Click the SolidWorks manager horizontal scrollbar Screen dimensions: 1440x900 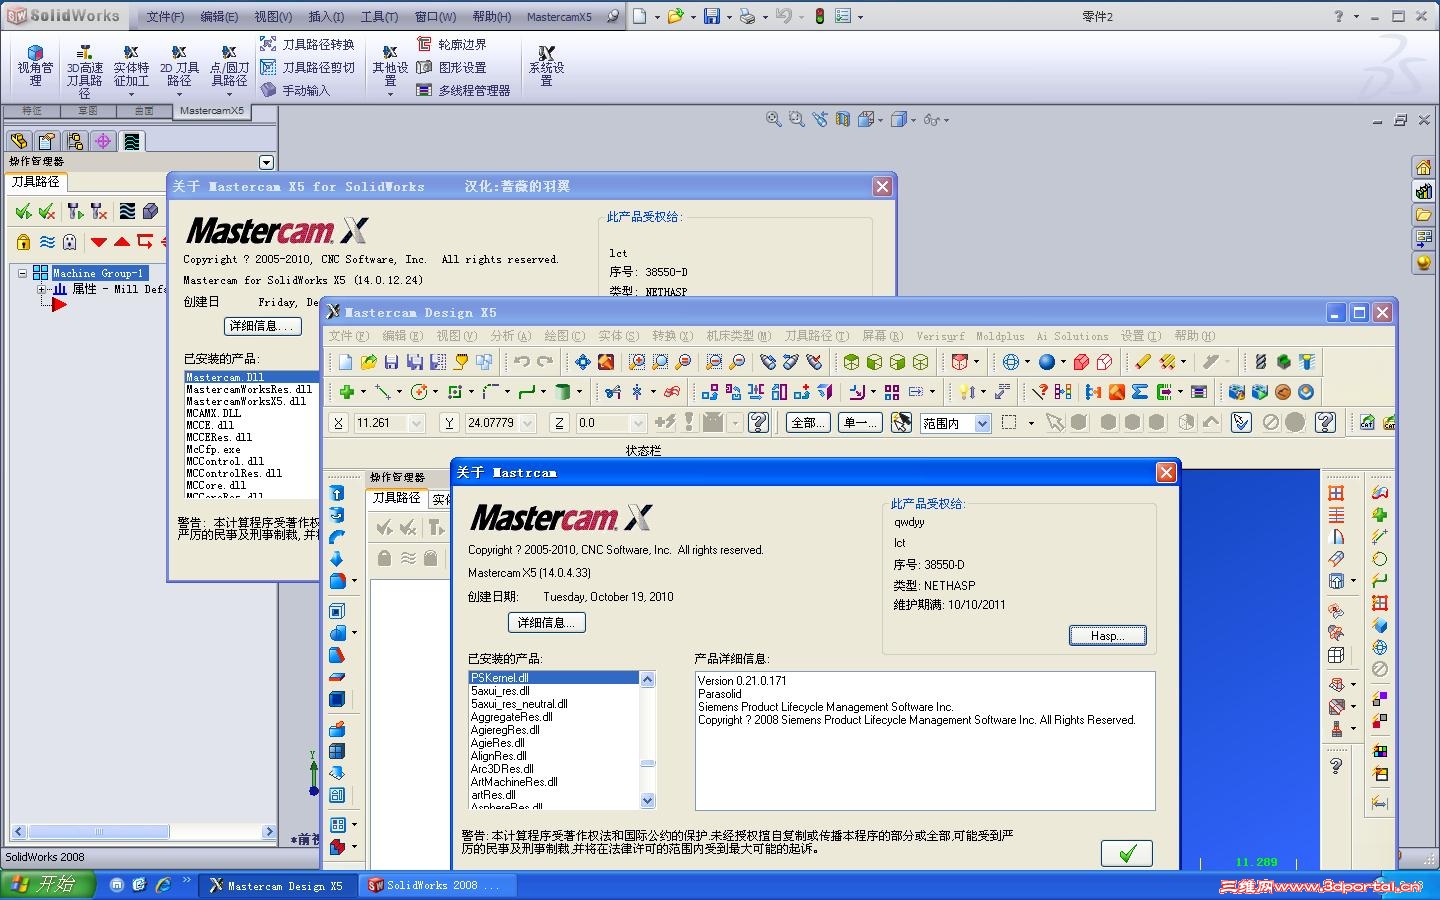[x=143, y=831]
